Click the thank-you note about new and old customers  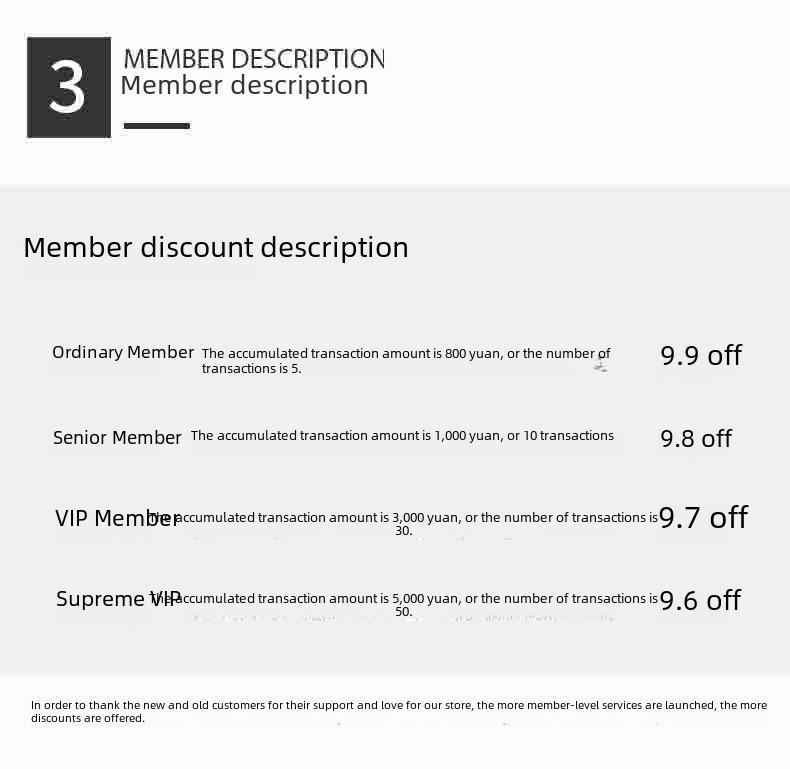[x=399, y=712]
